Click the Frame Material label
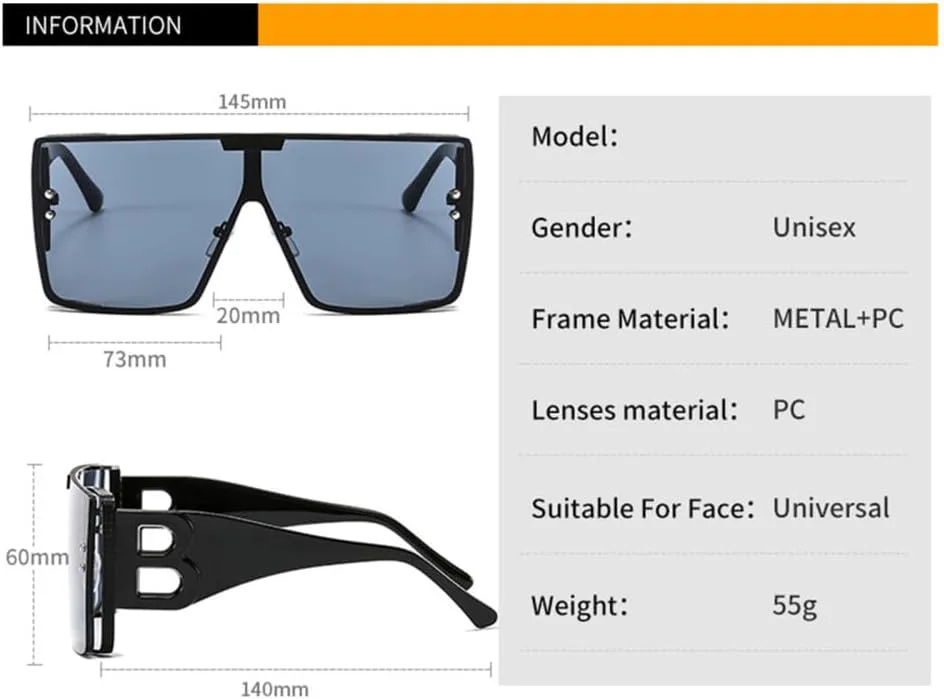 [629, 319]
